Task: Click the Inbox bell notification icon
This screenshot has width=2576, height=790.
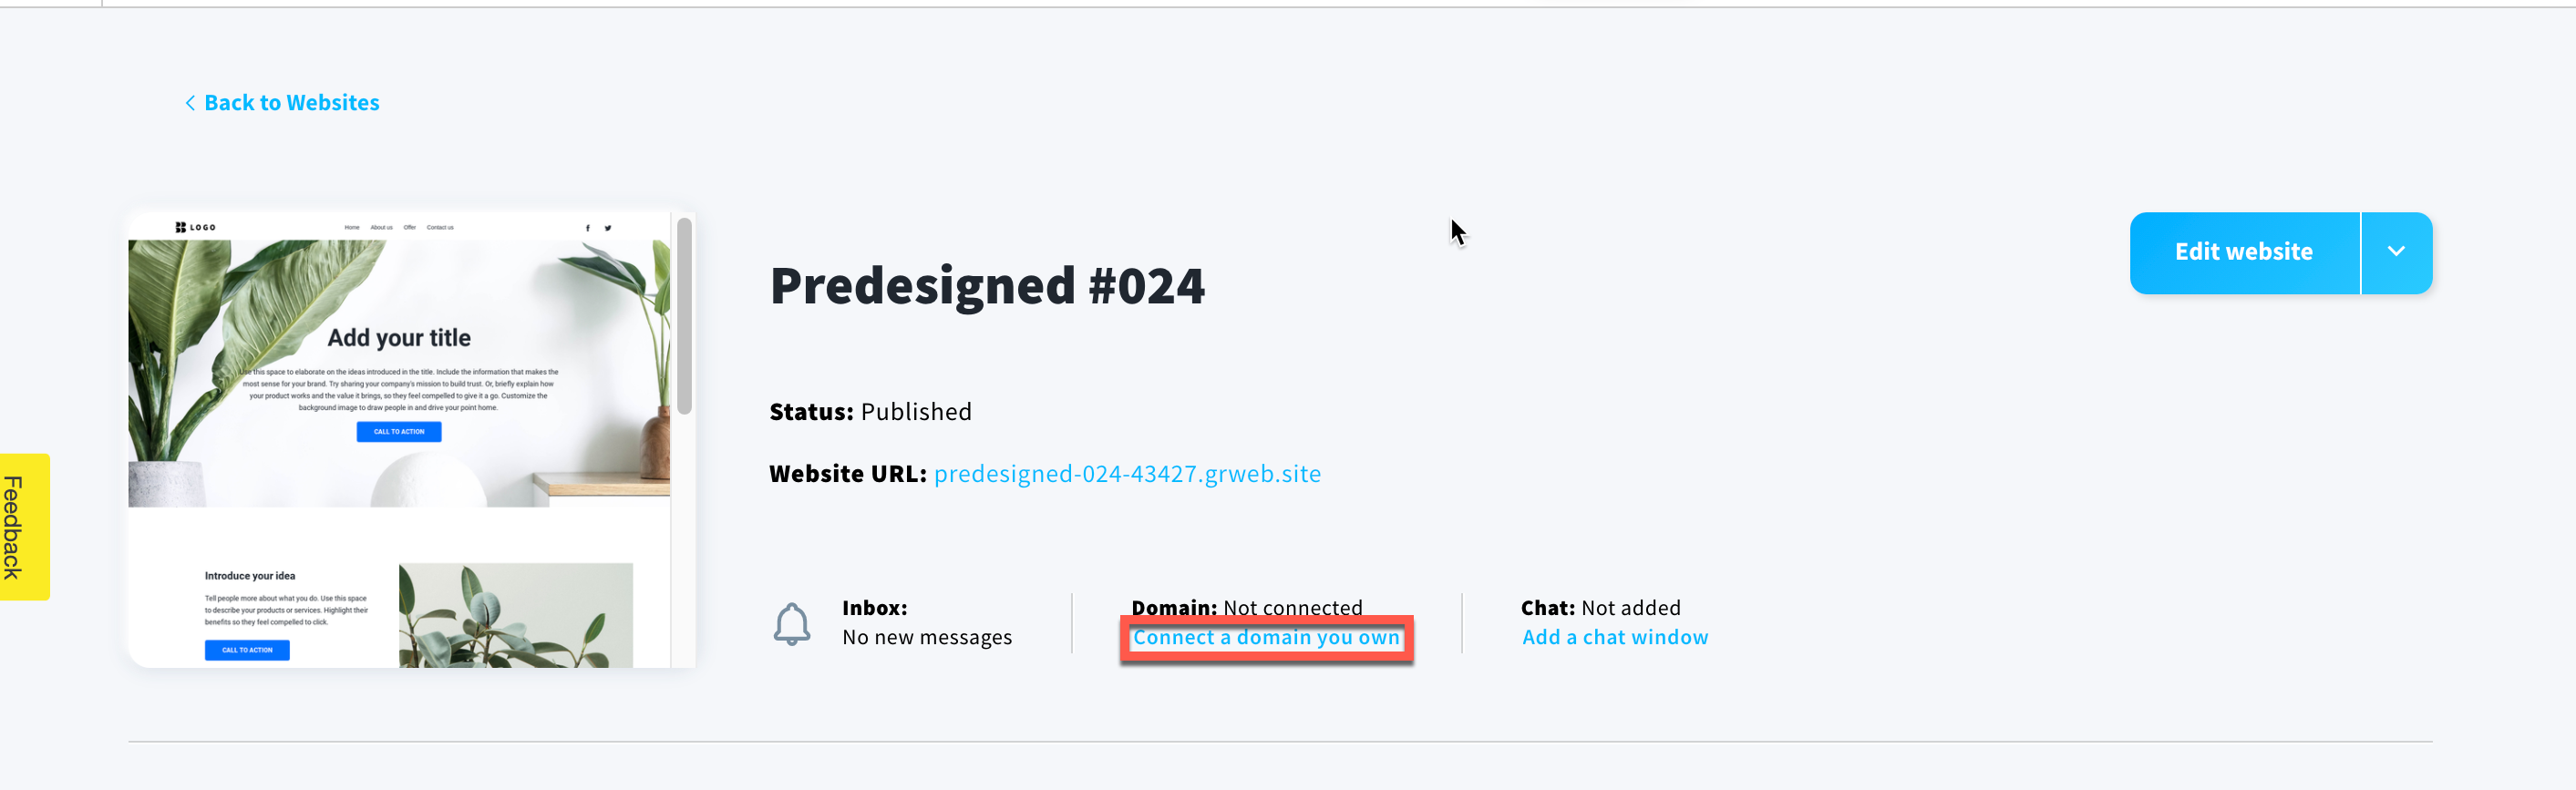Action: click(791, 623)
